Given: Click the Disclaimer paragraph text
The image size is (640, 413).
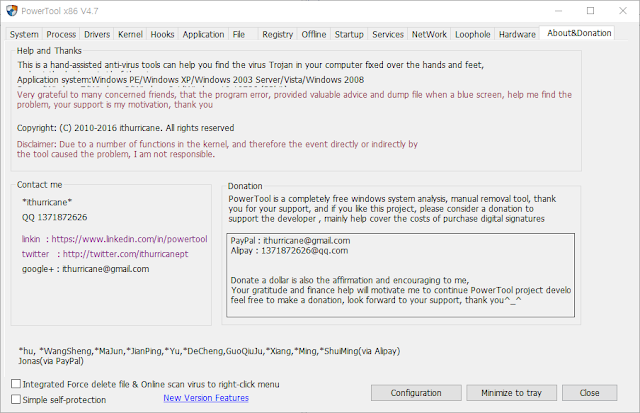Looking at the screenshot, I should [x=217, y=149].
